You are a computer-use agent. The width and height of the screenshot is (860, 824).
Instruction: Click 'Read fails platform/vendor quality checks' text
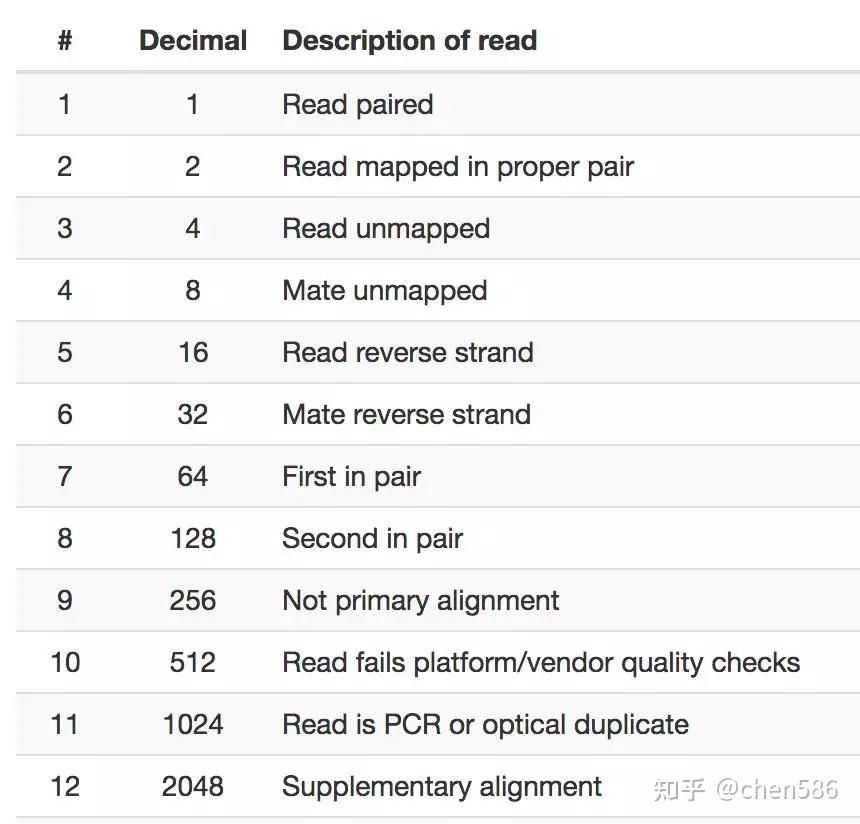coord(540,662)
